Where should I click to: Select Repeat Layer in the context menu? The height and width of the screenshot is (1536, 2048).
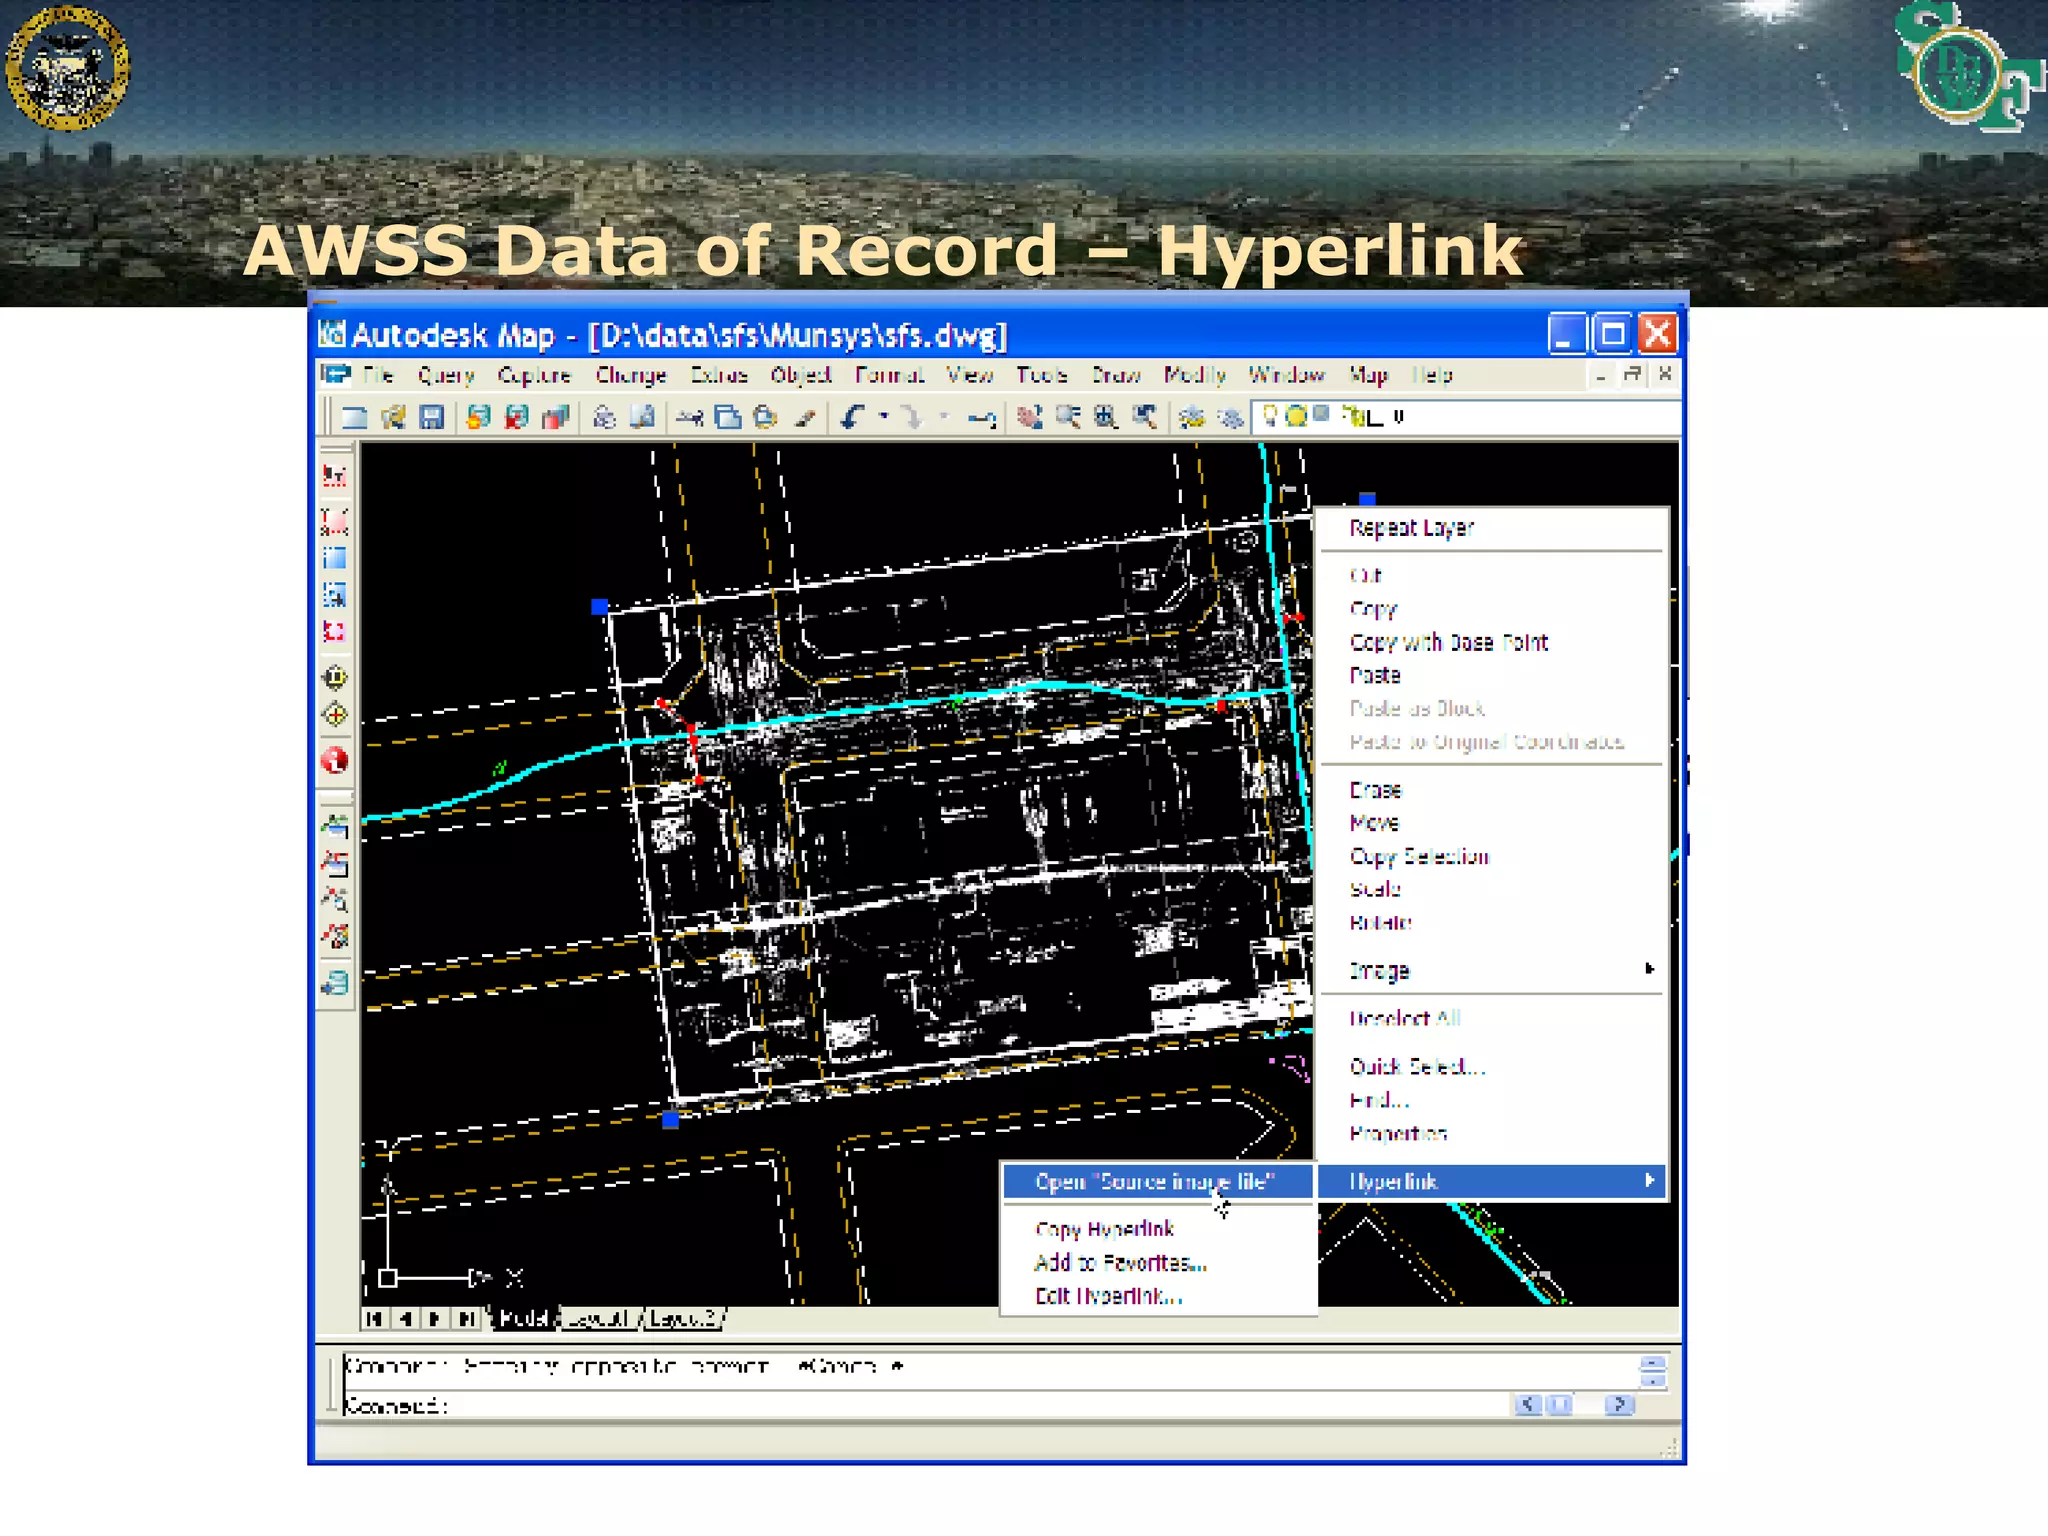[x=1411, y=528]
